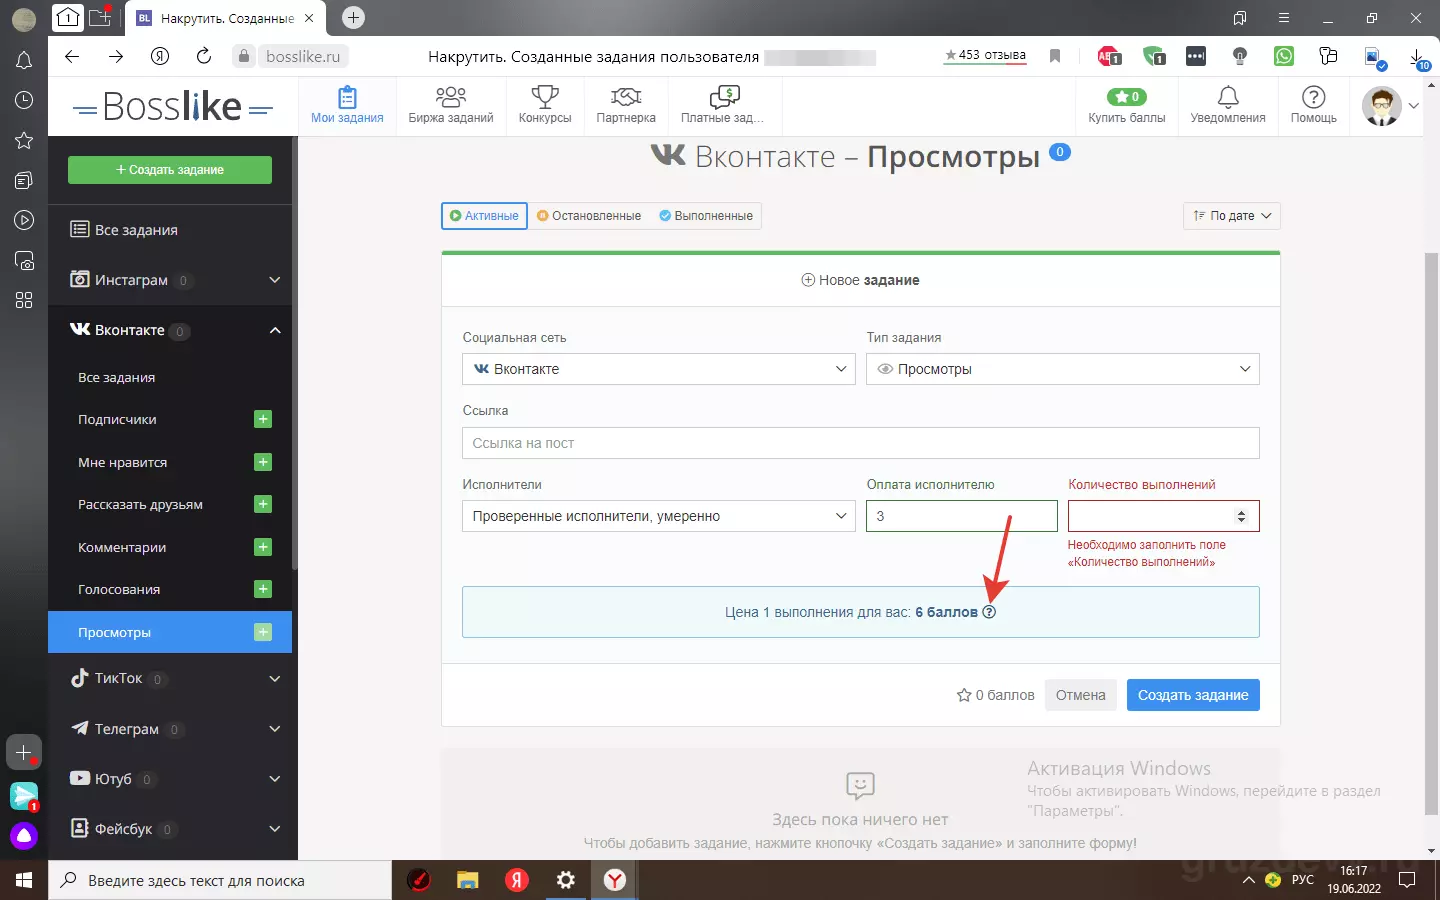Open favorites star in browser sidebar
Screen dimensions: 1440x900
(x=24, y=140)
